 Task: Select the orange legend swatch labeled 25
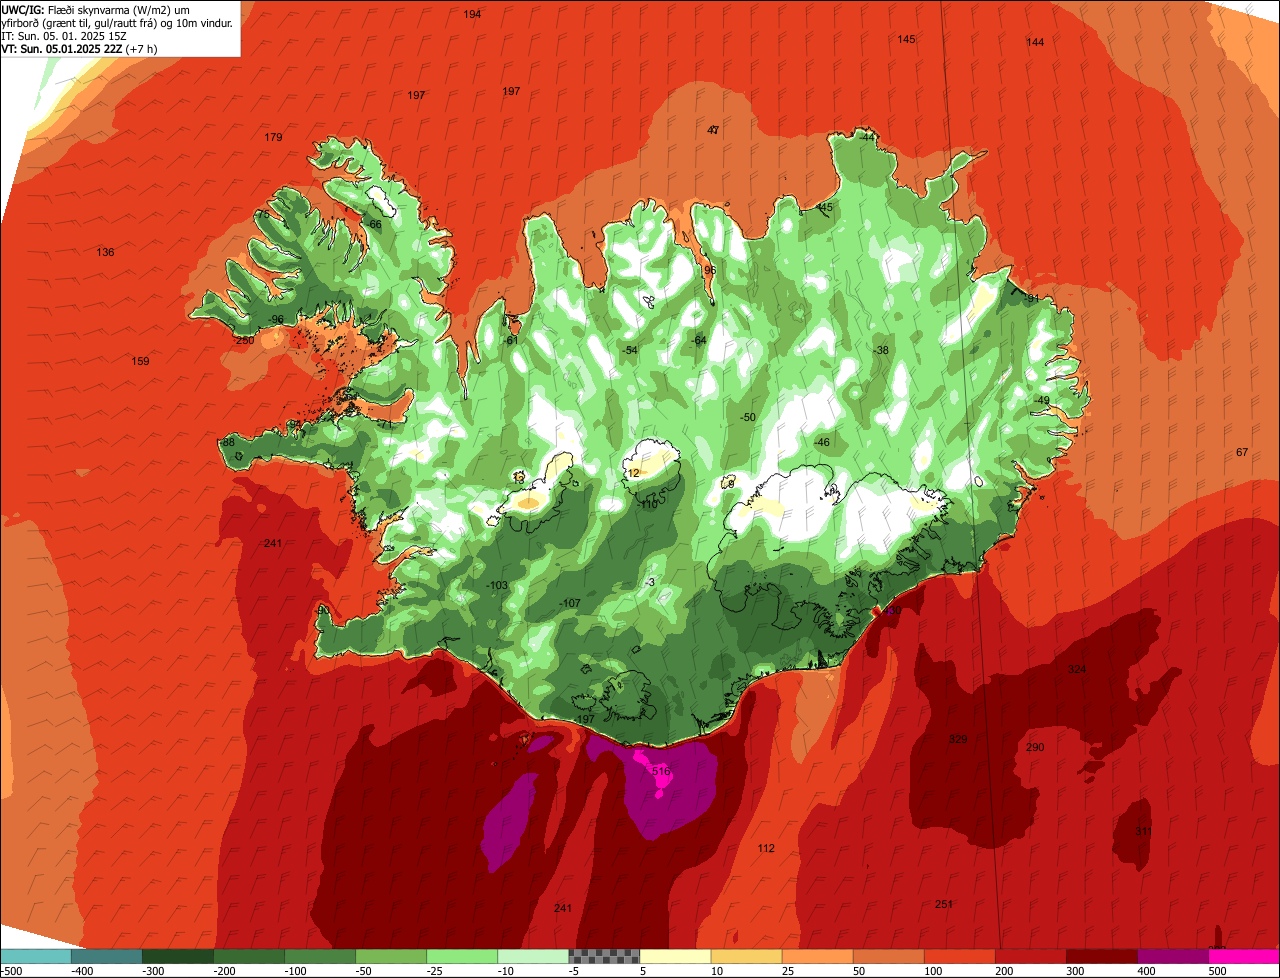(x=817, y=956)
